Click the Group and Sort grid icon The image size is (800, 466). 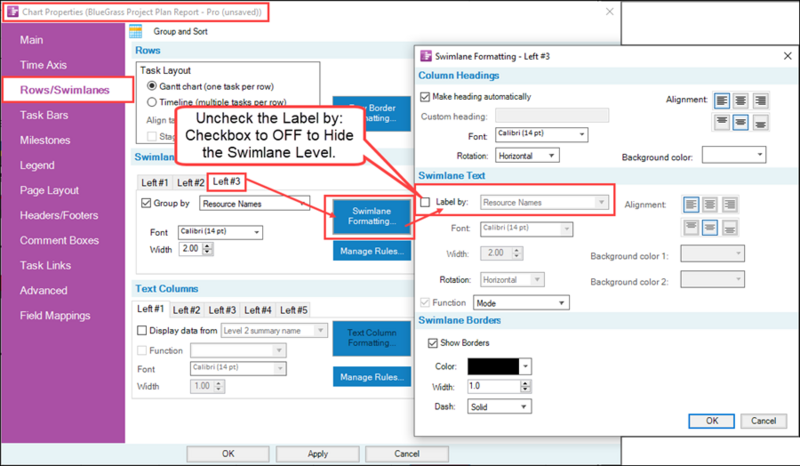click(x=136, y=31)
